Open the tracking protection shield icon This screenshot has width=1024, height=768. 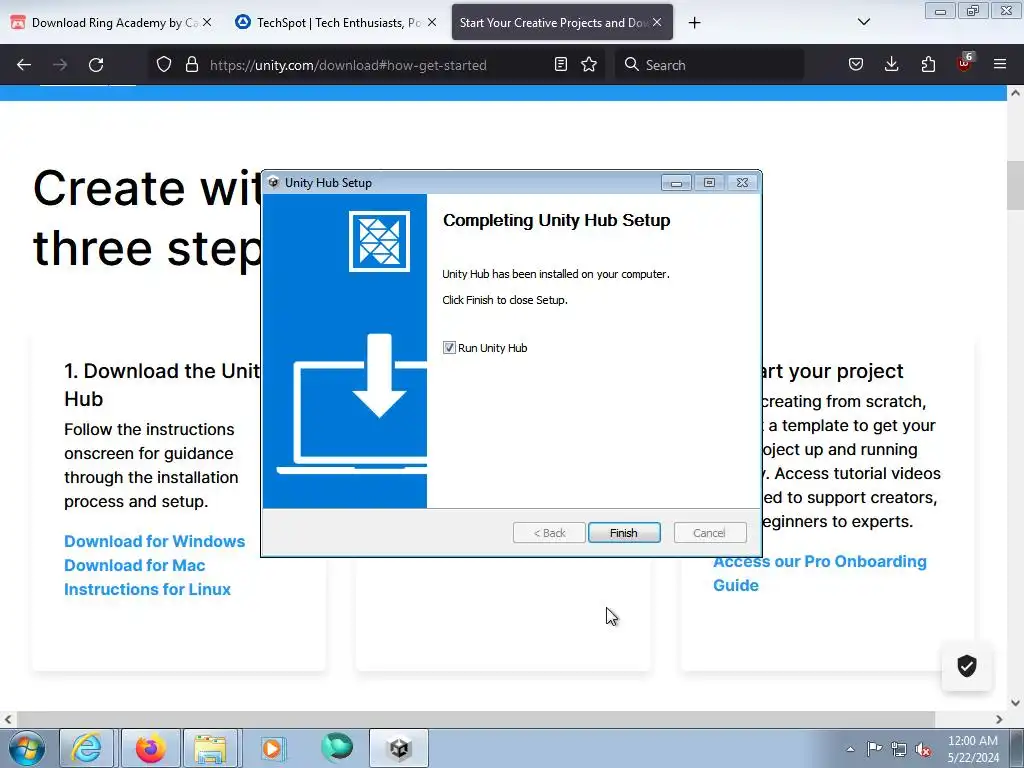[x=164, y=64]
